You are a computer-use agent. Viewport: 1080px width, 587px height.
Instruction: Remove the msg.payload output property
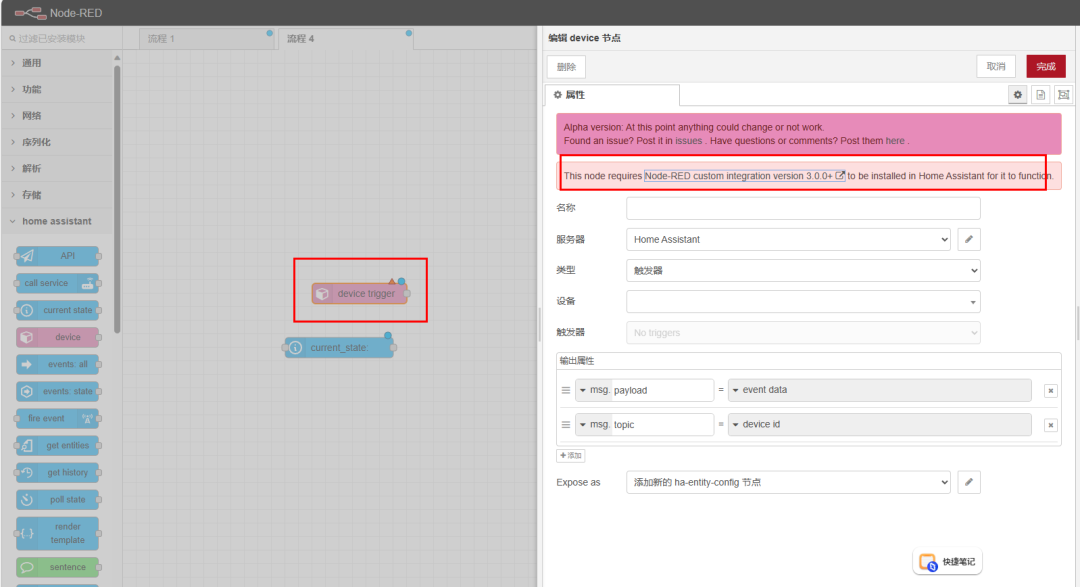click(x=1050, y=391)
